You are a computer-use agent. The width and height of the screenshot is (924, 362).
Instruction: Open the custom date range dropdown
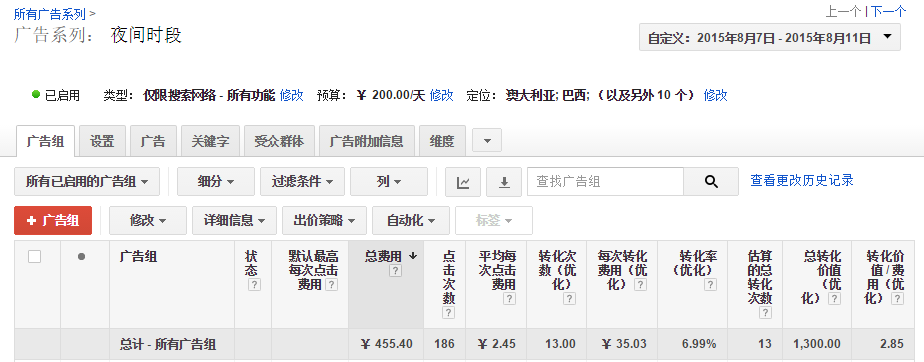click(x=770, y=37)
